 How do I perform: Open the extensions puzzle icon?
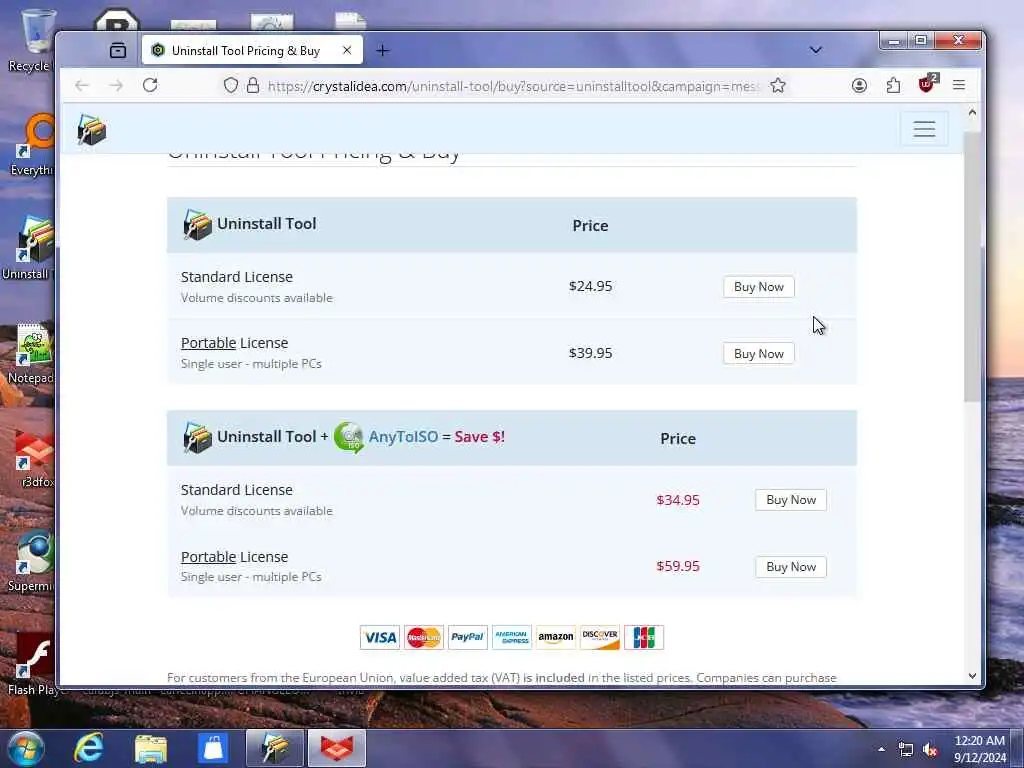pyautogui.click(x=893, y=86)
